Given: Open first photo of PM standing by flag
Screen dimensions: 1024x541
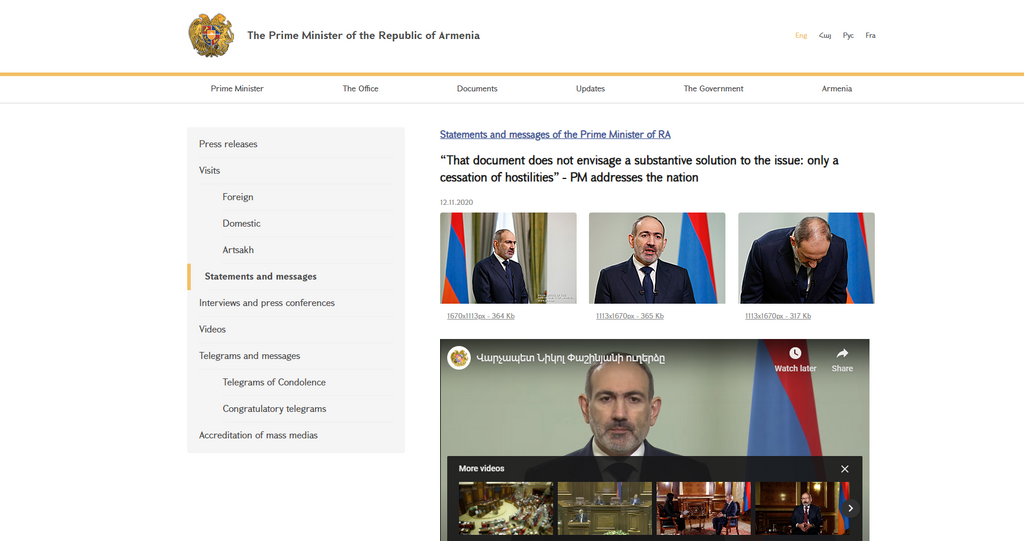Looking at the screenshot, I should pos(508,258).
